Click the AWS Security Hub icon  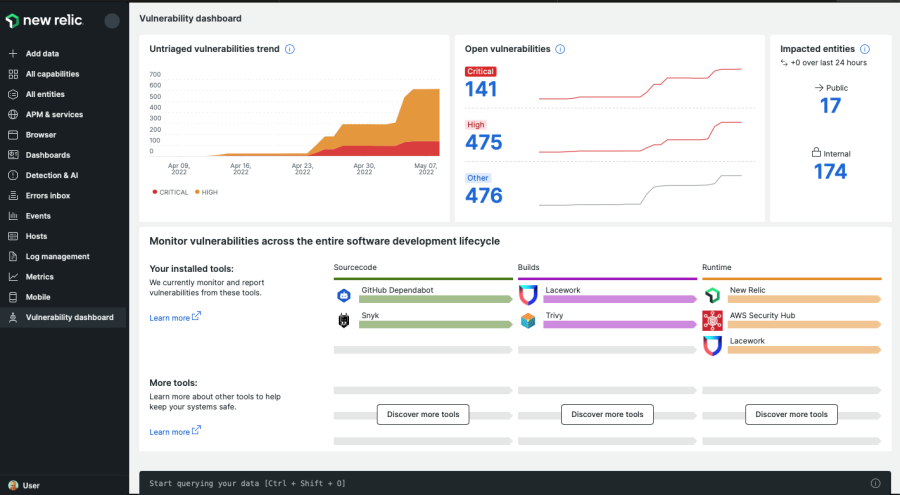pos(712,321)
